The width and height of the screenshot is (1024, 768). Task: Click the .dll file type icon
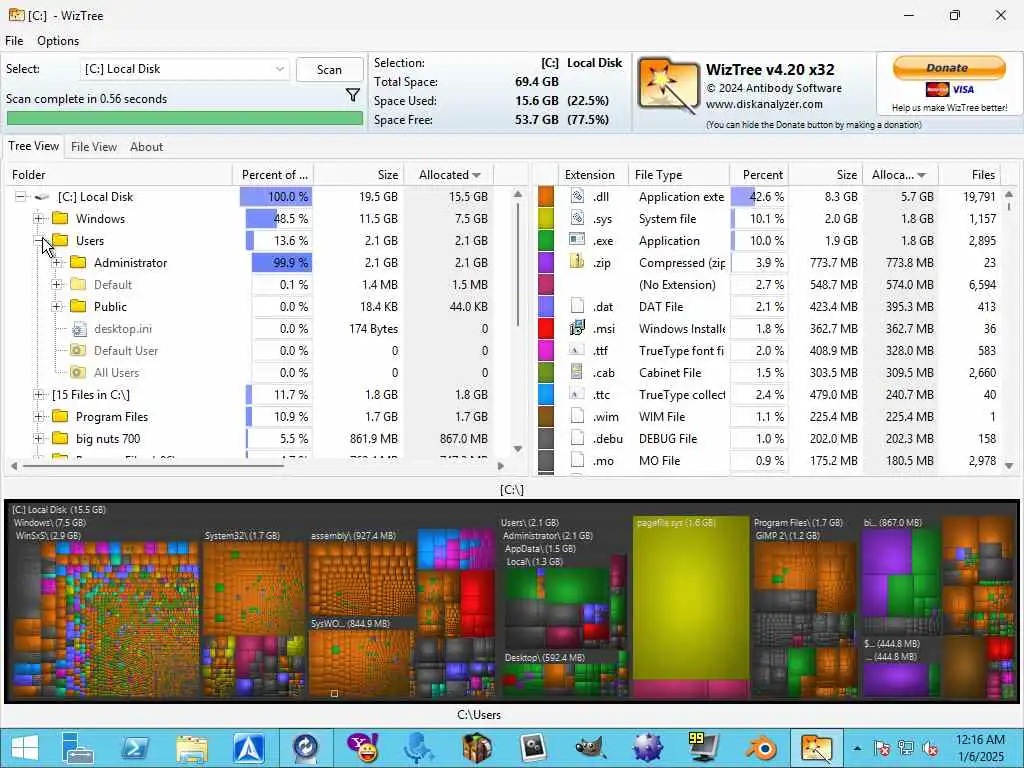point(577,196)
